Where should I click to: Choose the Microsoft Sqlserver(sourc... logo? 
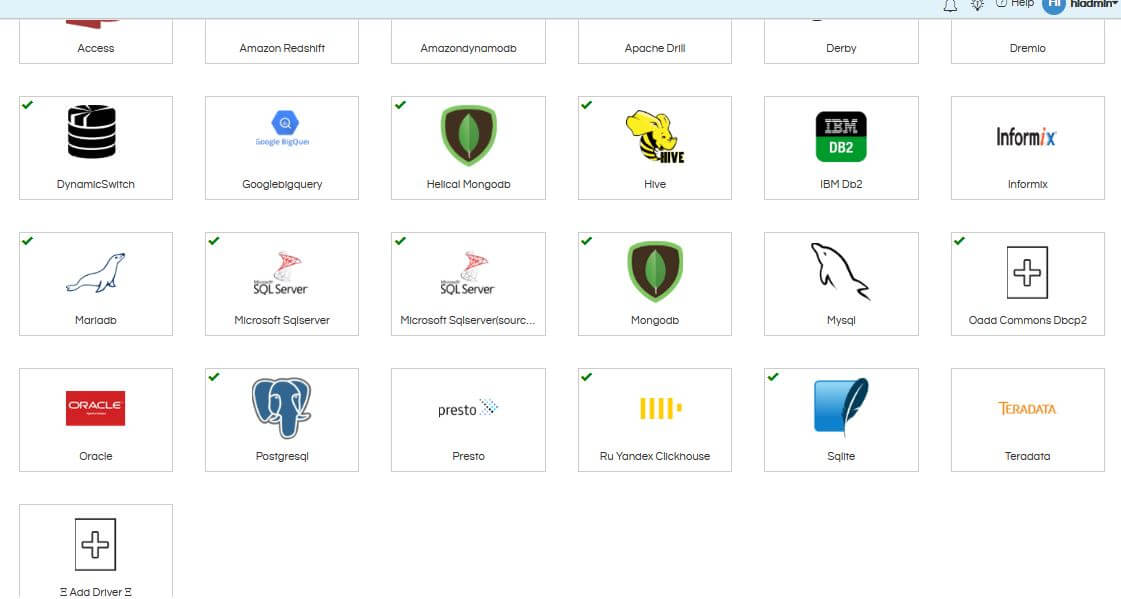pyautogui.click(x=468, y=273)
